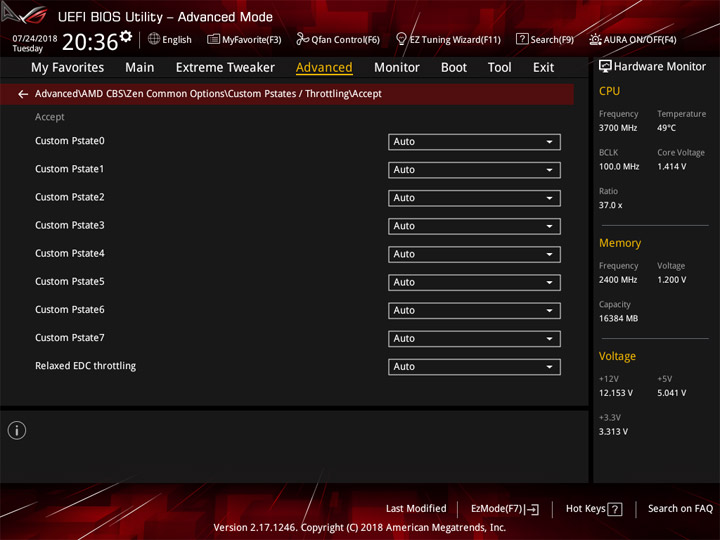Select the Custom Pstate6 label

tap(70, 309)
